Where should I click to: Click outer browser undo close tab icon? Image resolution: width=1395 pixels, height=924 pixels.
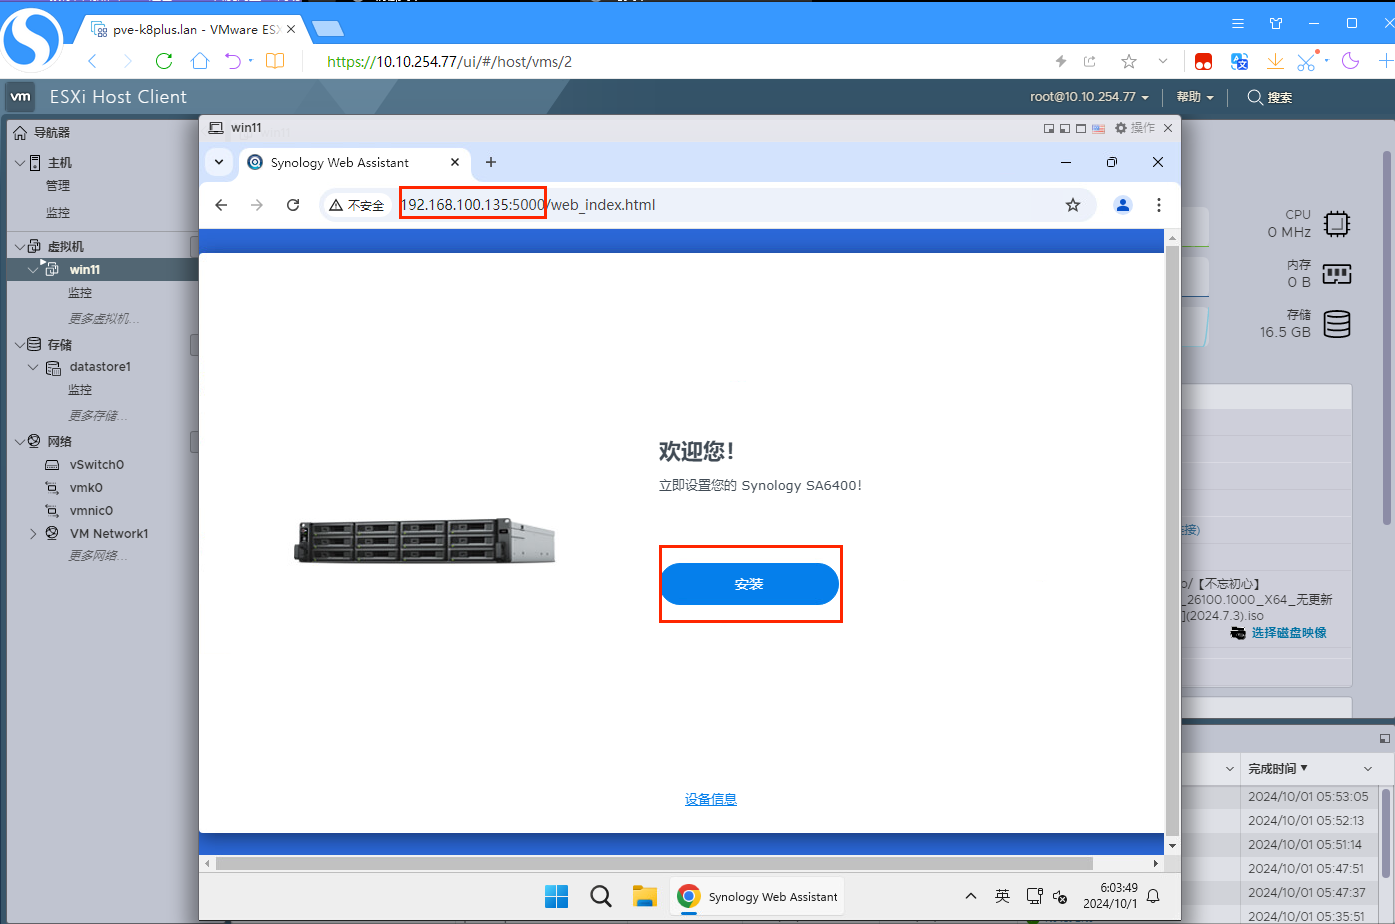coord(233,61)
